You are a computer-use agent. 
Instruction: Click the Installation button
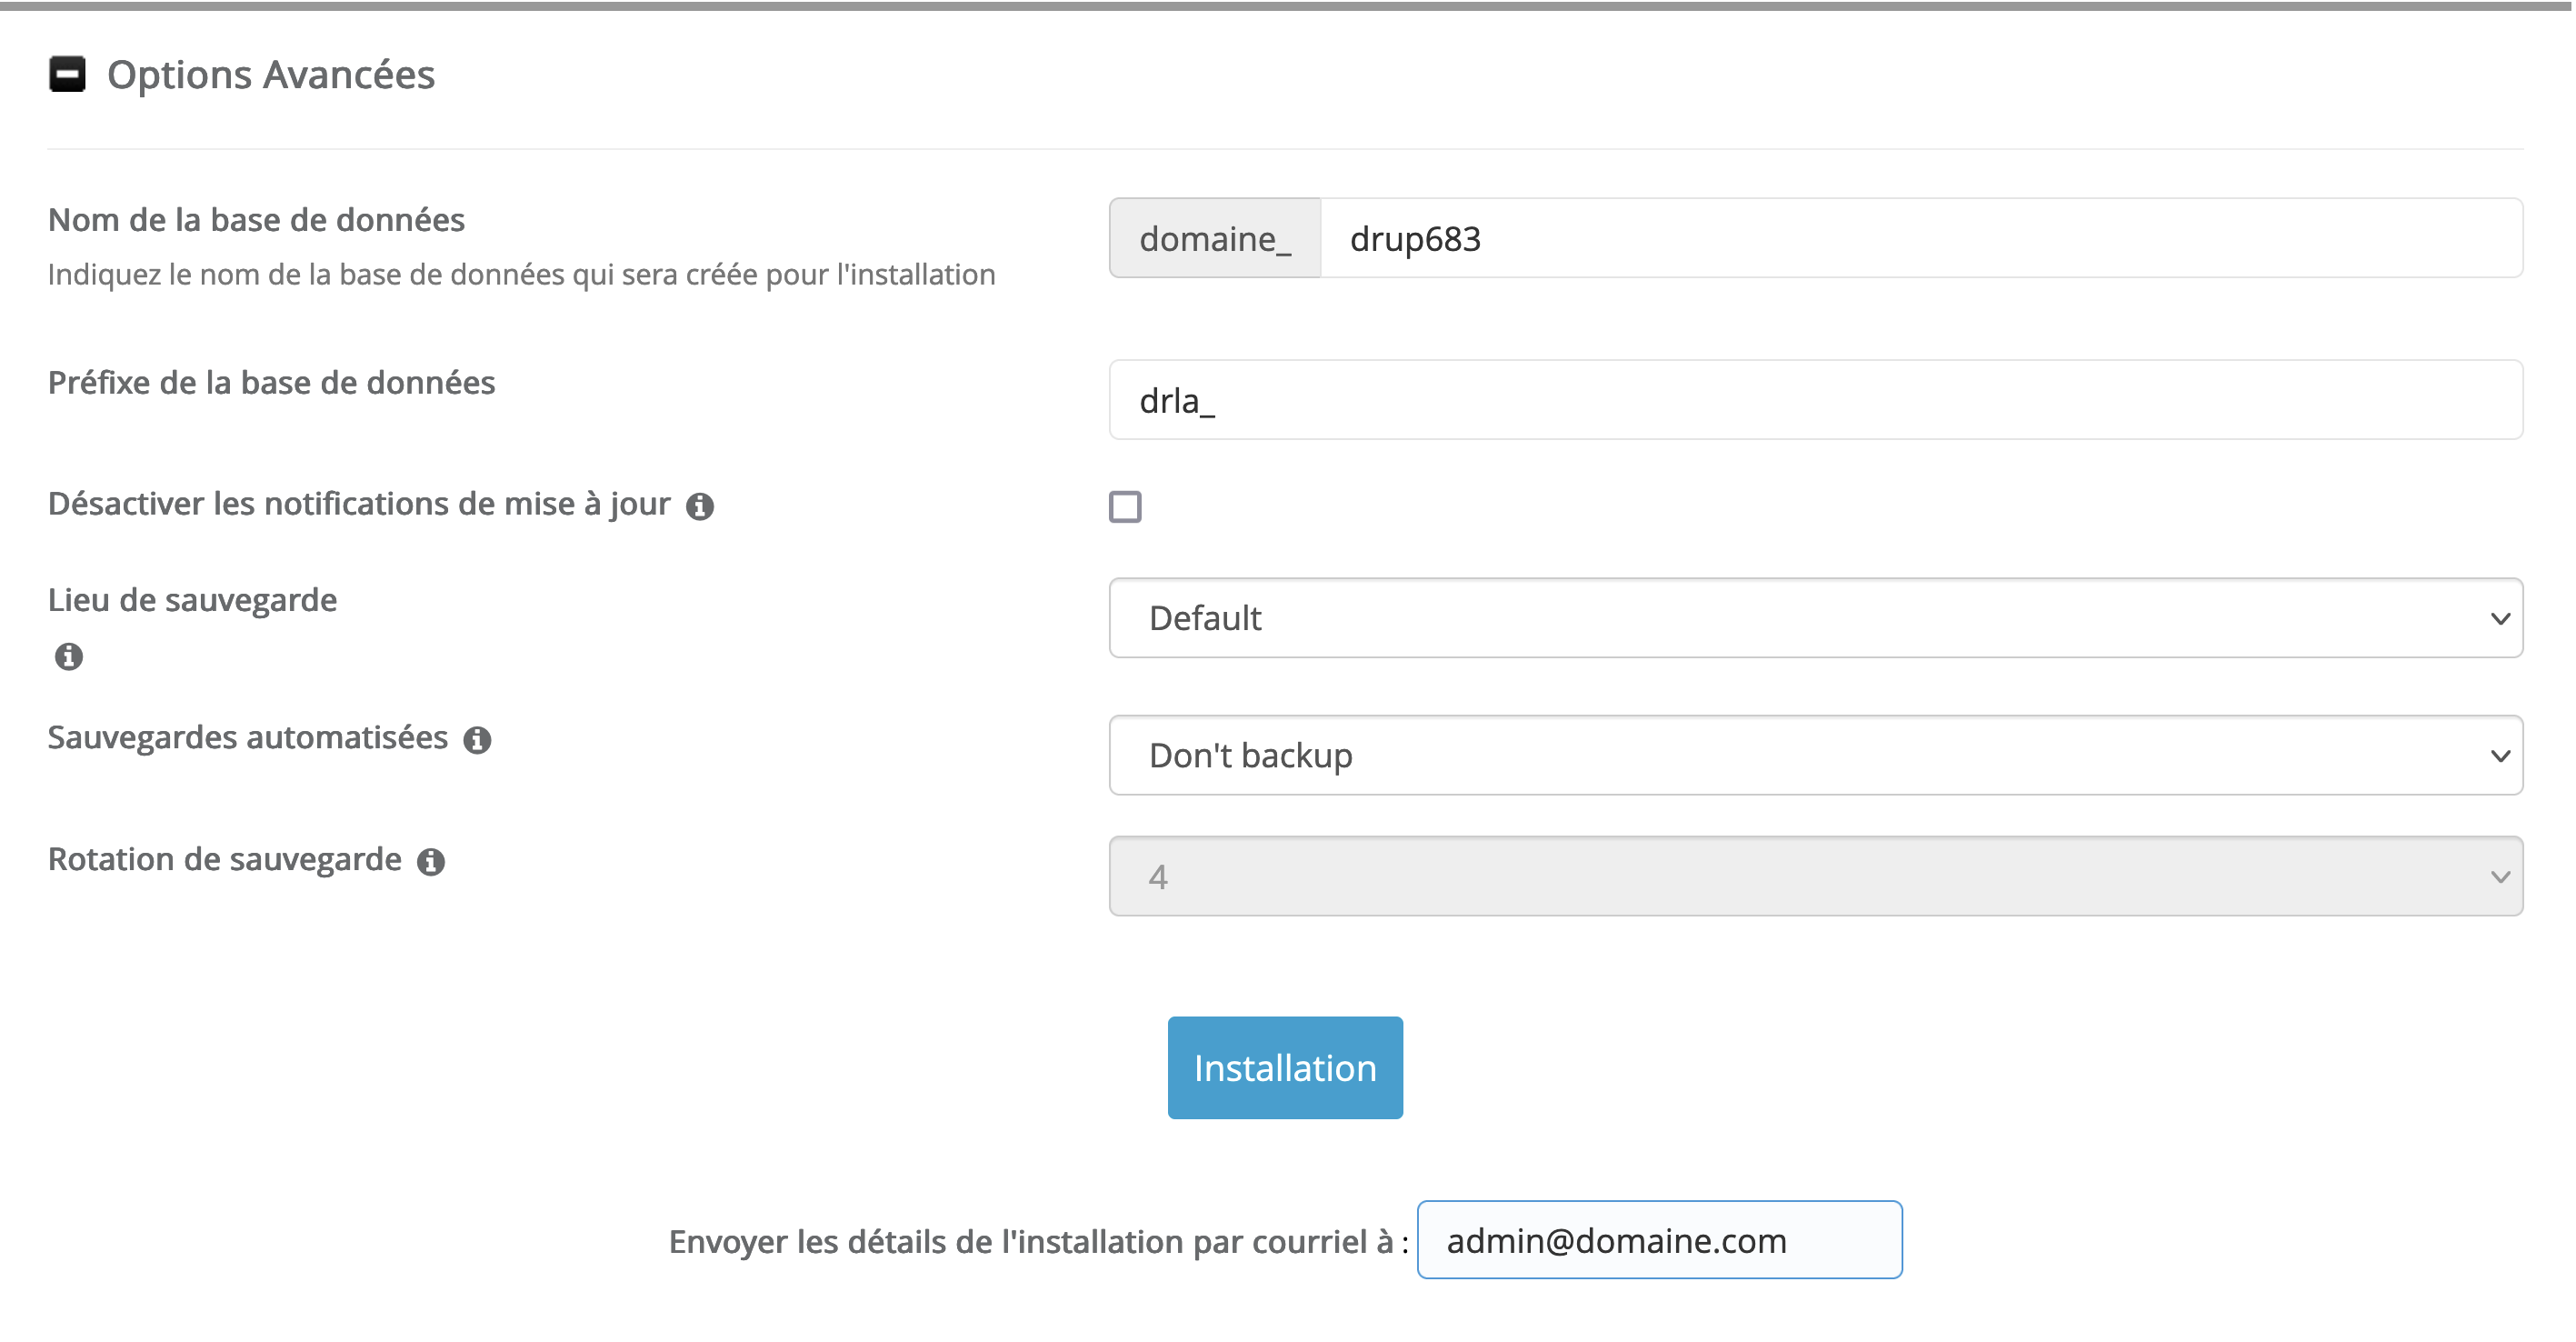coord(1285,1068)
